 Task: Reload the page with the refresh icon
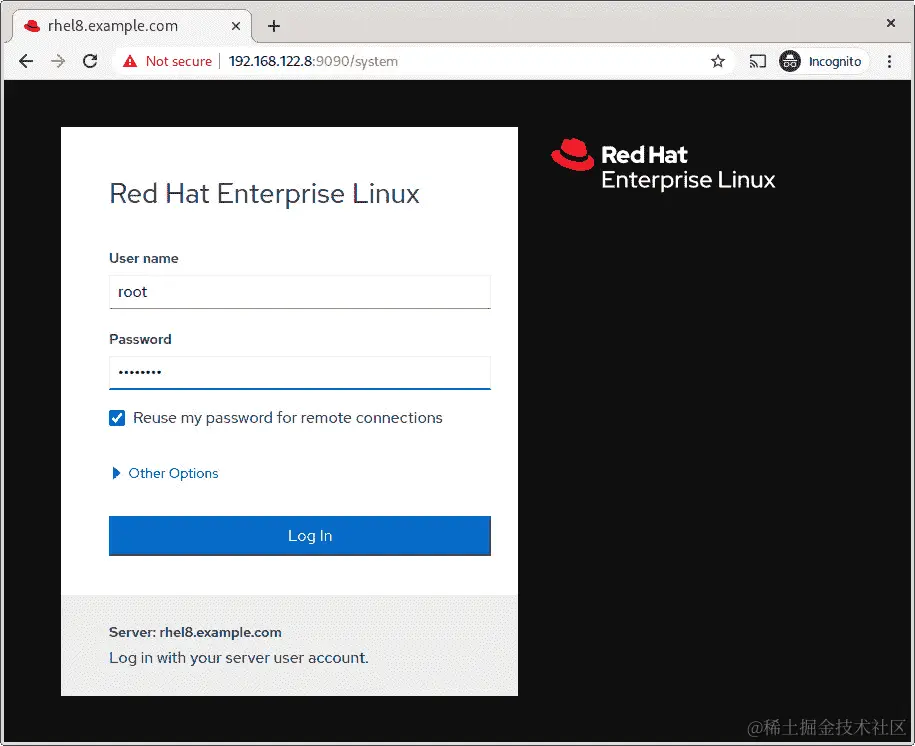point(90,61)
